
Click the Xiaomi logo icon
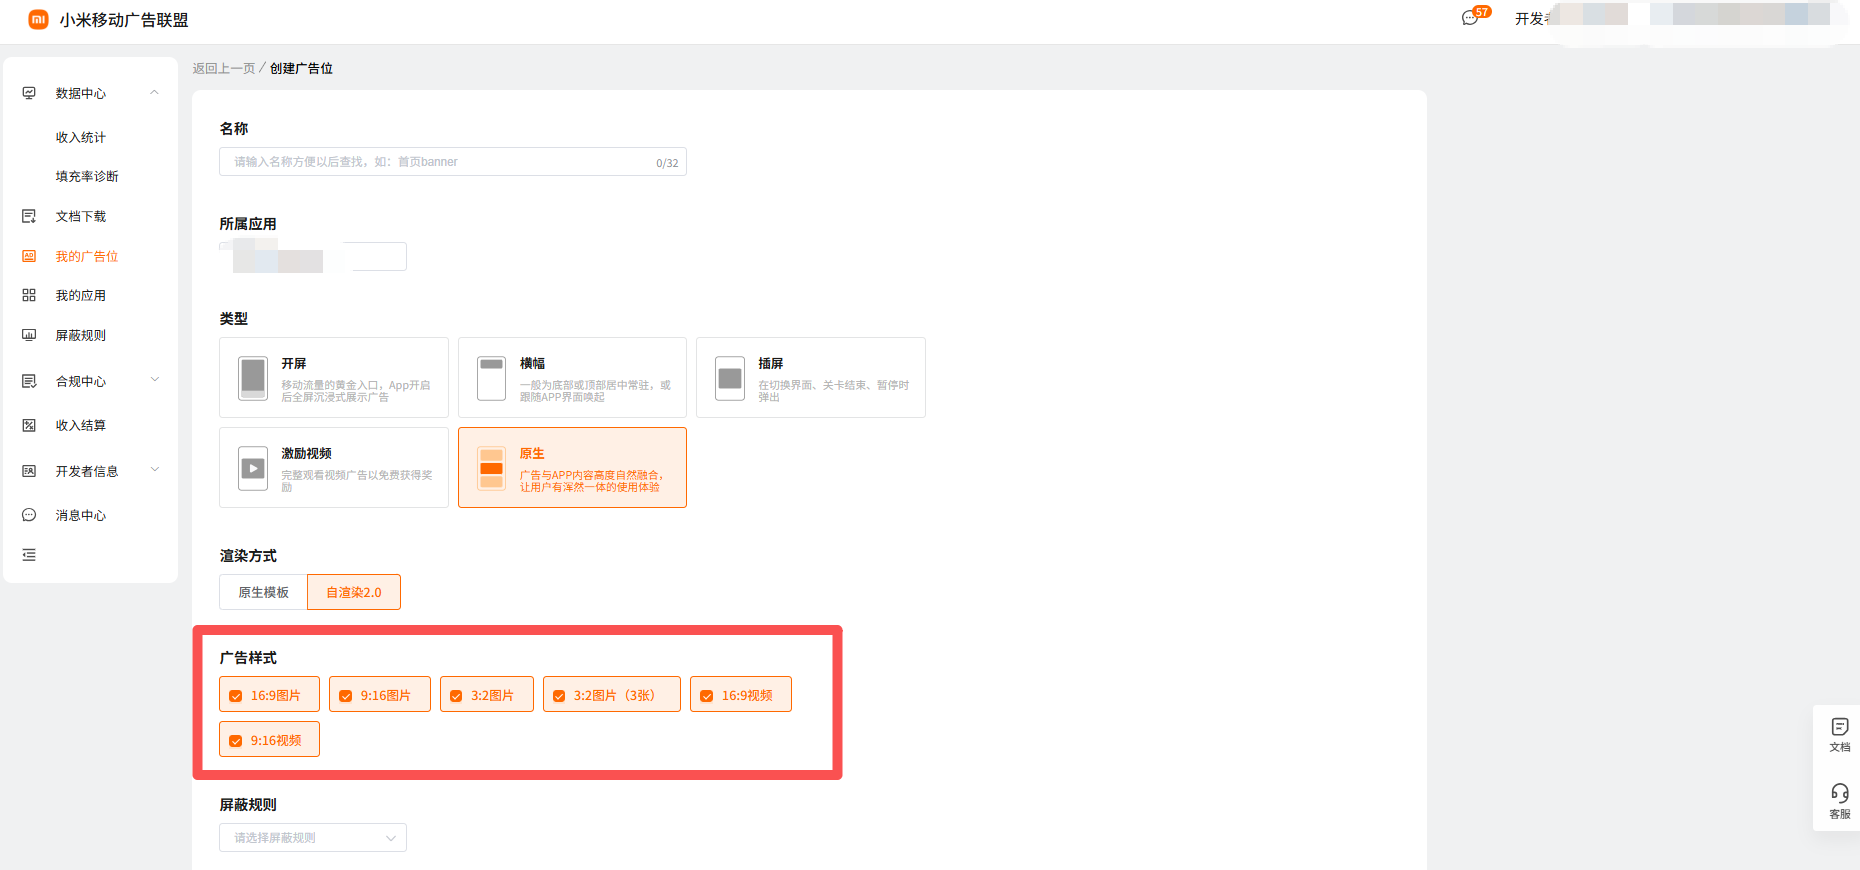coord(38,20)
